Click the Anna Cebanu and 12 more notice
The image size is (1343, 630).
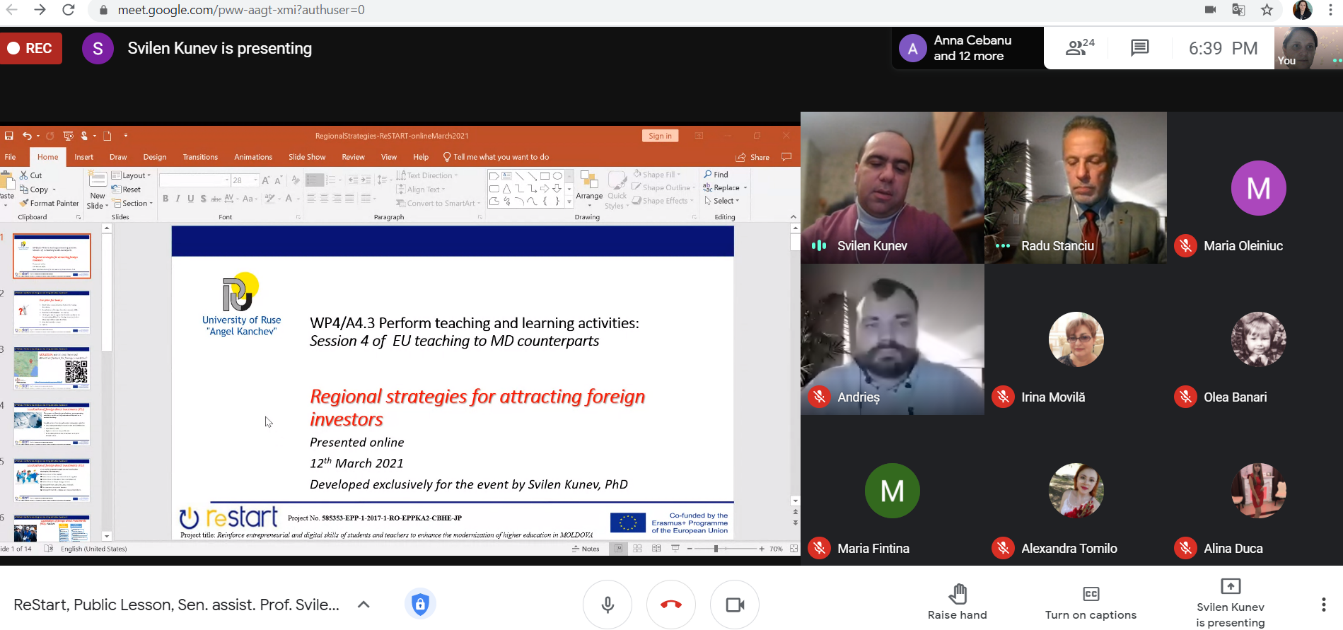point(967,48)
